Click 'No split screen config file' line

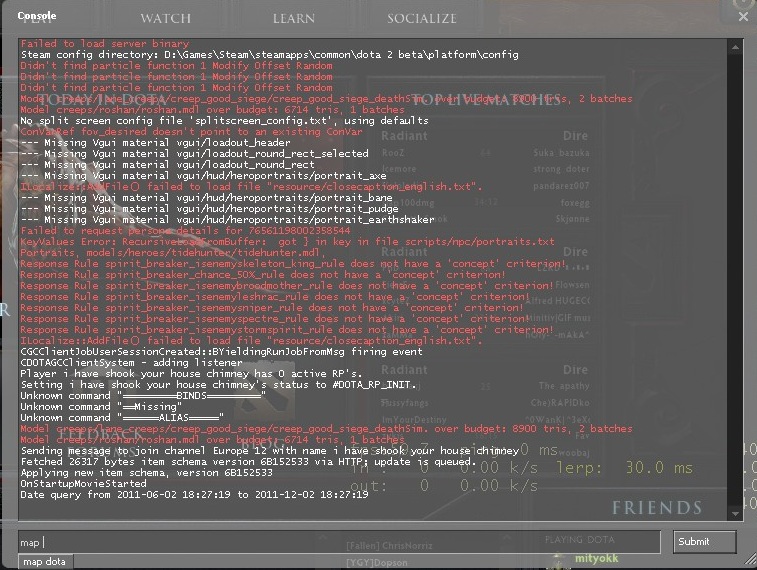(x=224, y=121)
